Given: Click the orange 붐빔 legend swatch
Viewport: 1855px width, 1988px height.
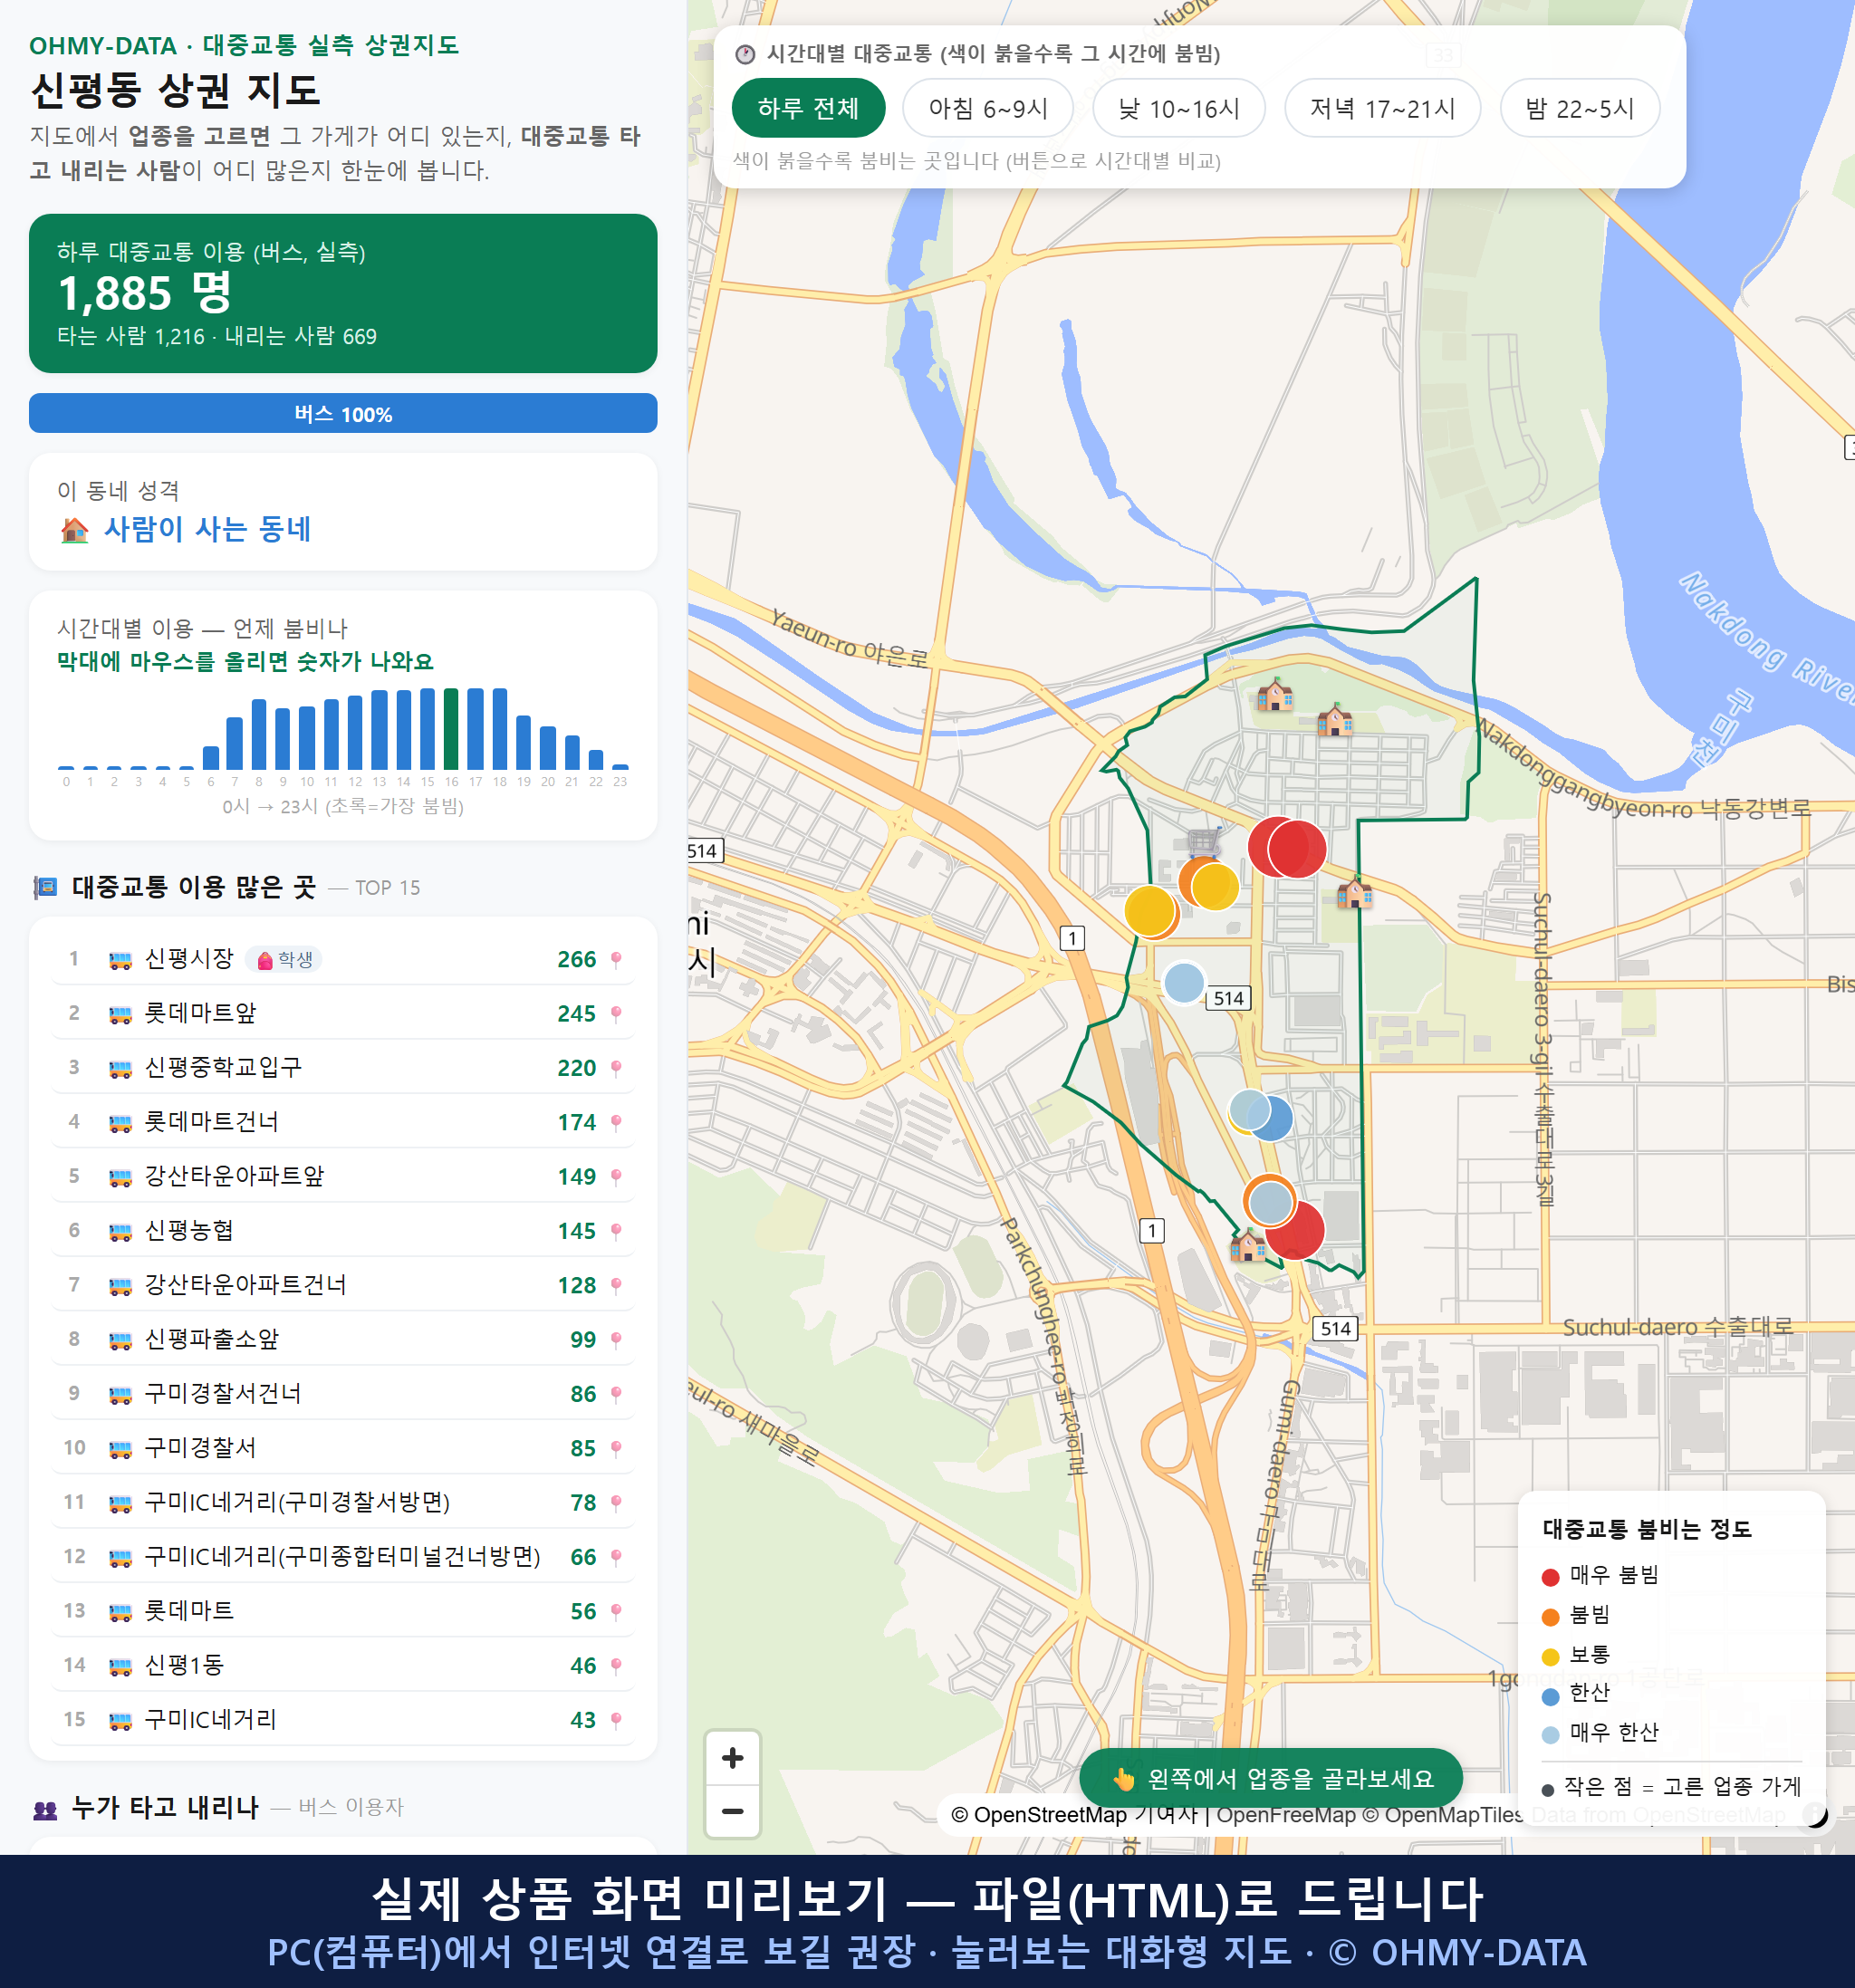Looking at the screenshot, I should click(1551, 1617).
